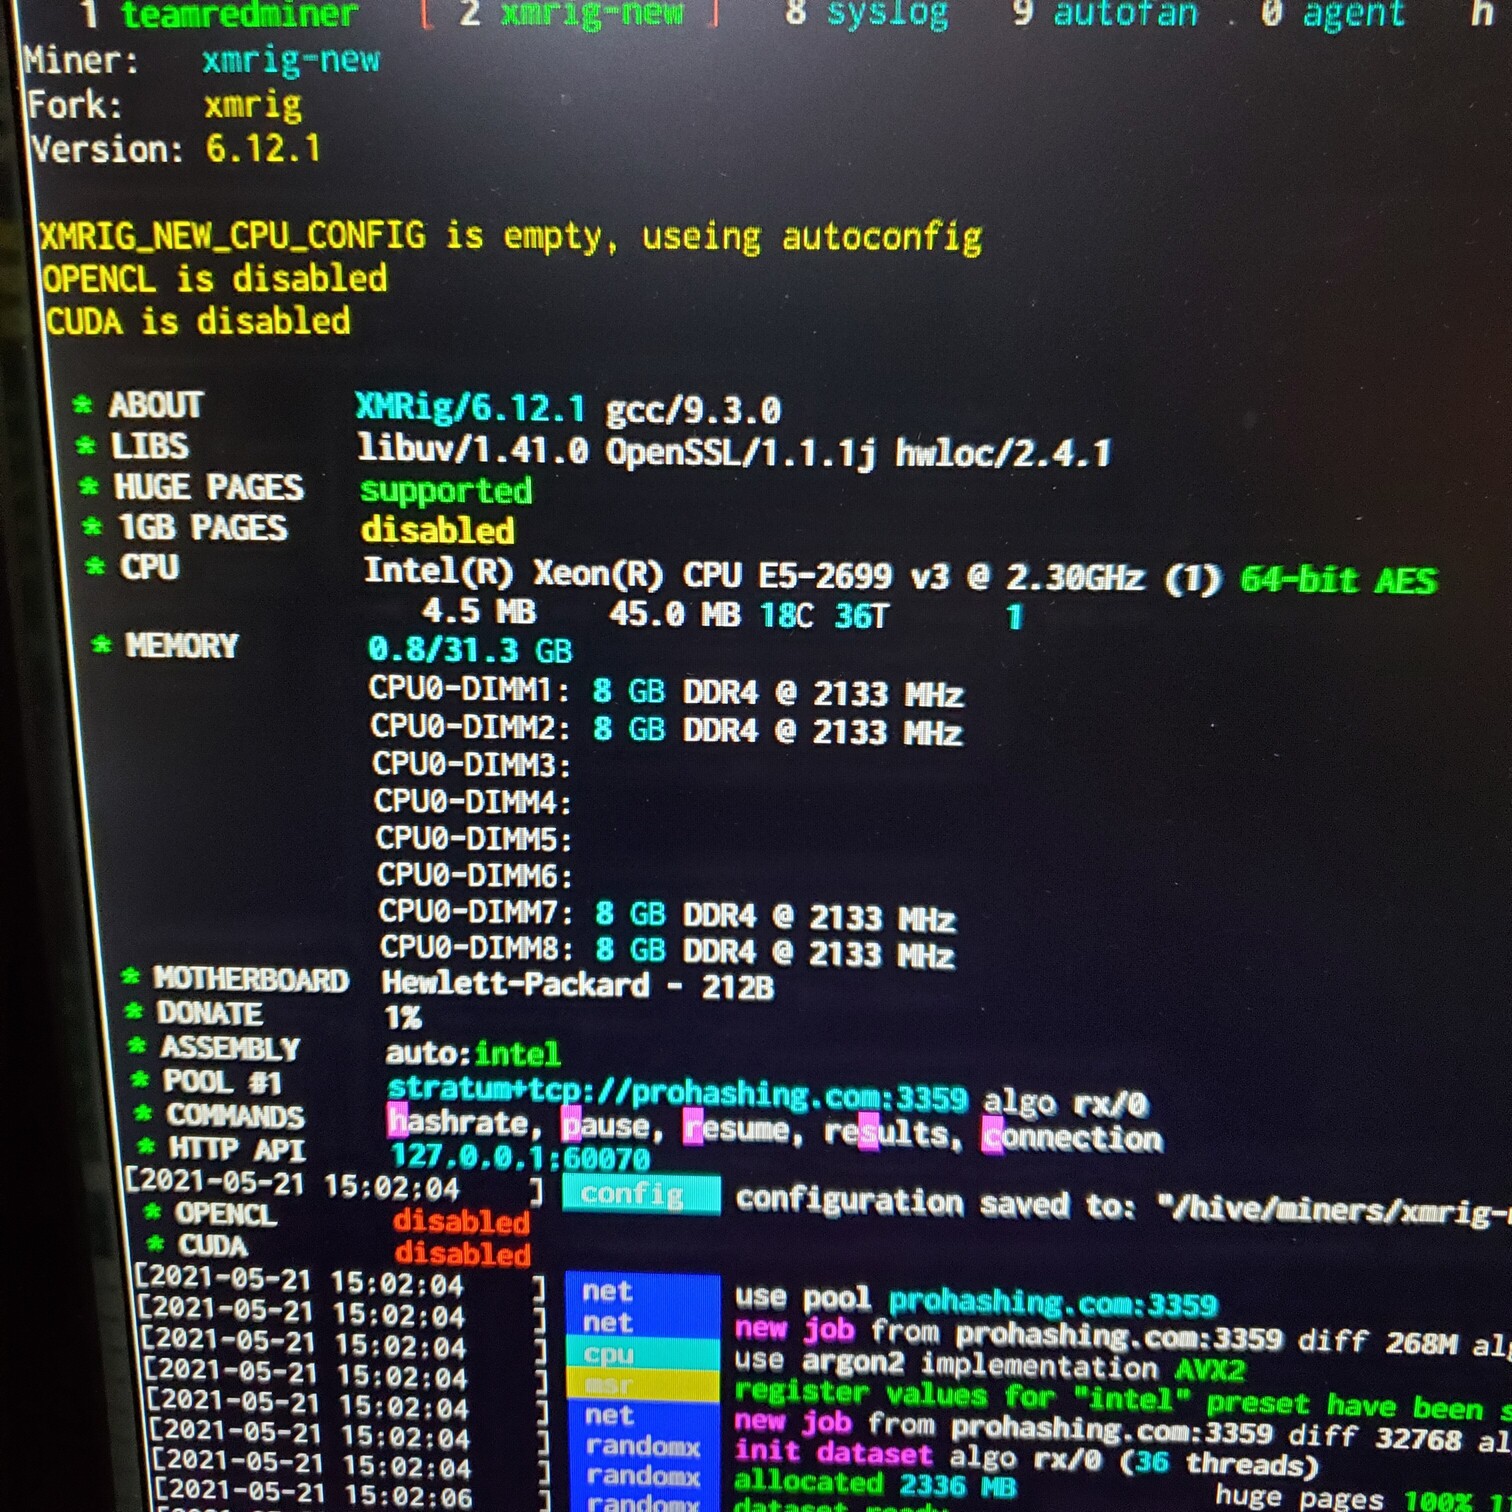1512x1512 pixels.
Task: Click the HUGE PAGES supported value
Action: (446, 491)
